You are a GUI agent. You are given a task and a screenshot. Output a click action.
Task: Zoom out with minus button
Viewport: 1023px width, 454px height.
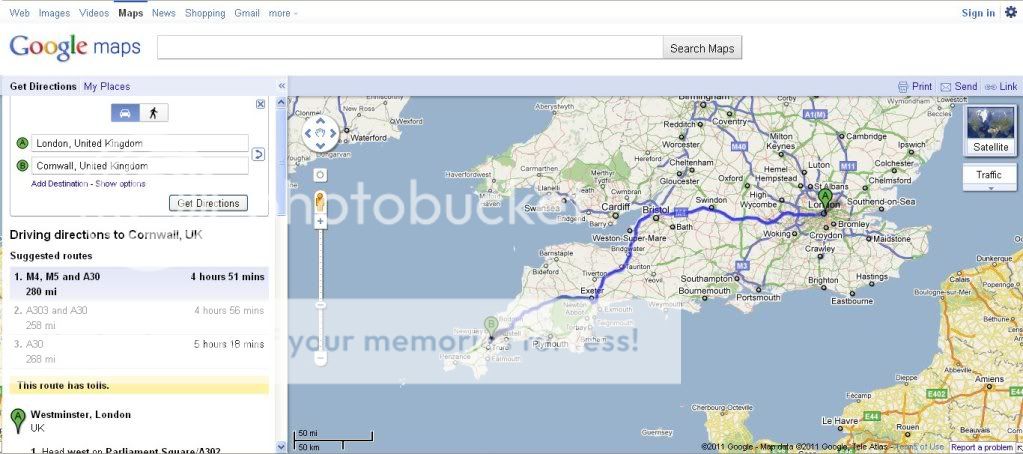[x=320, y=358]
